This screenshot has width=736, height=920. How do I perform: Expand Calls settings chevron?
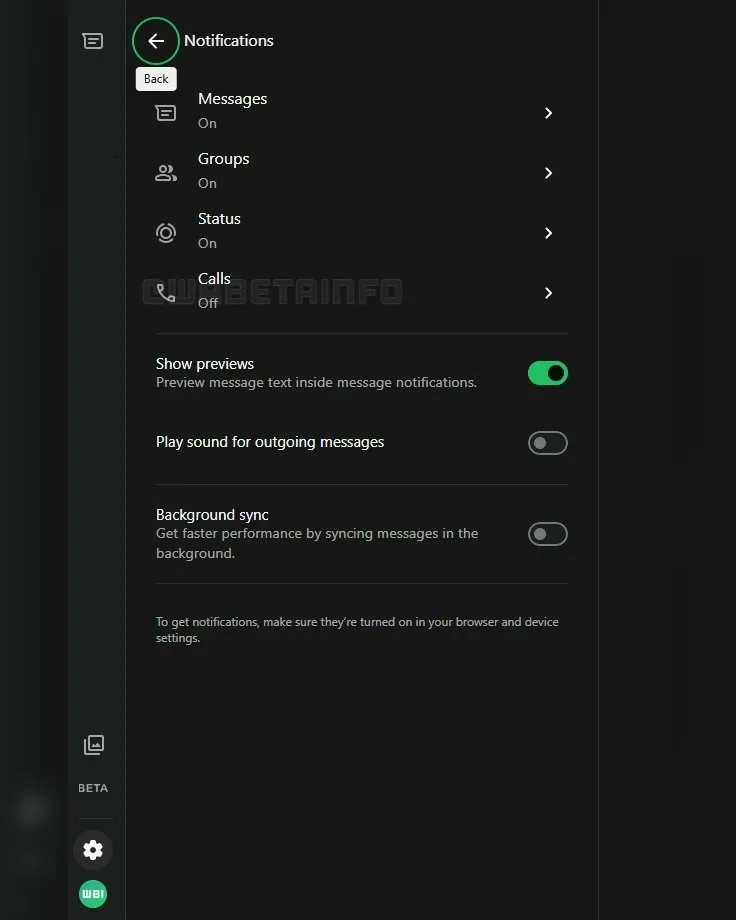(548, 293)
